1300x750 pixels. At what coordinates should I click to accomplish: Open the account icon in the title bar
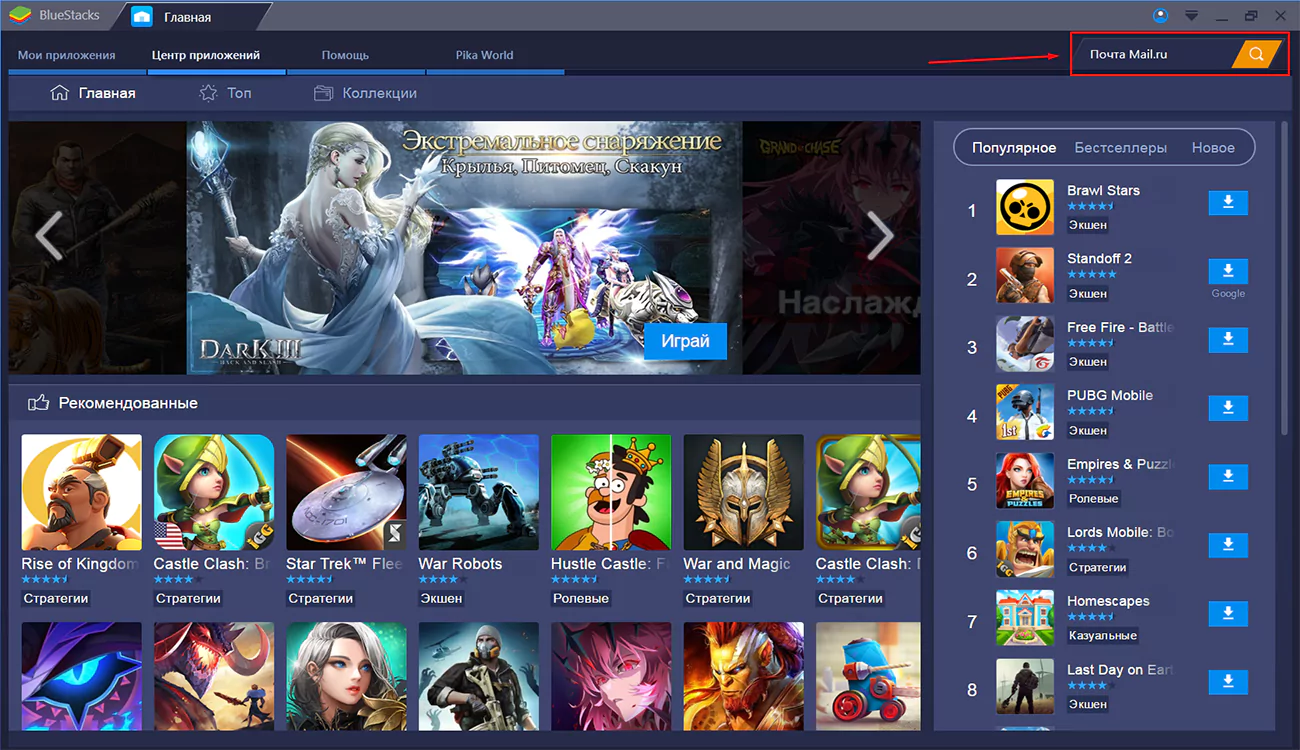pos(1161,15)
